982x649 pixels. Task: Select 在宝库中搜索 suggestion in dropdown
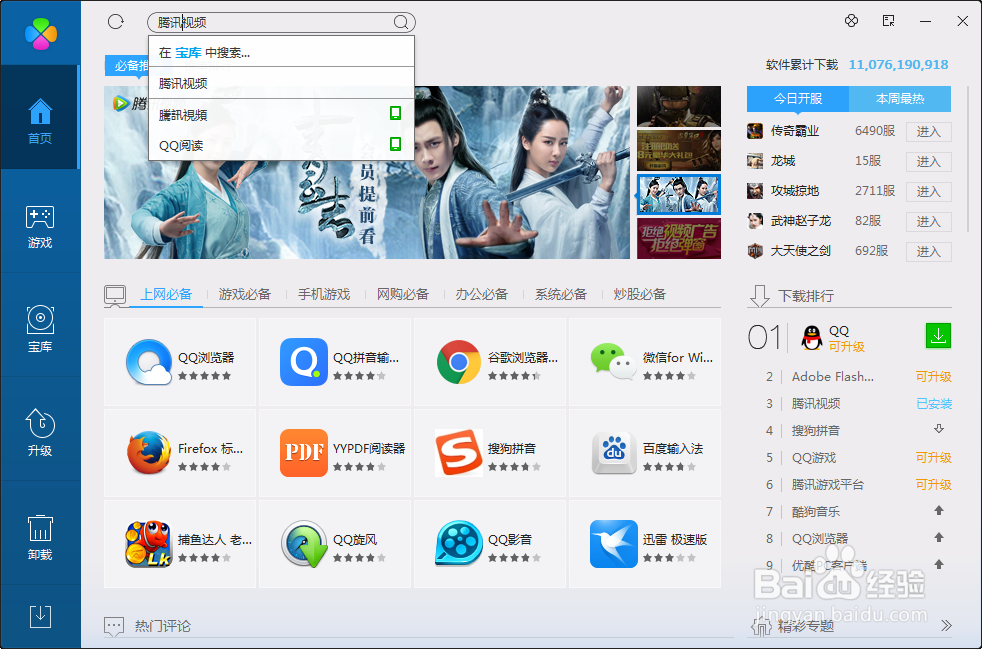[x=281, y=53]
